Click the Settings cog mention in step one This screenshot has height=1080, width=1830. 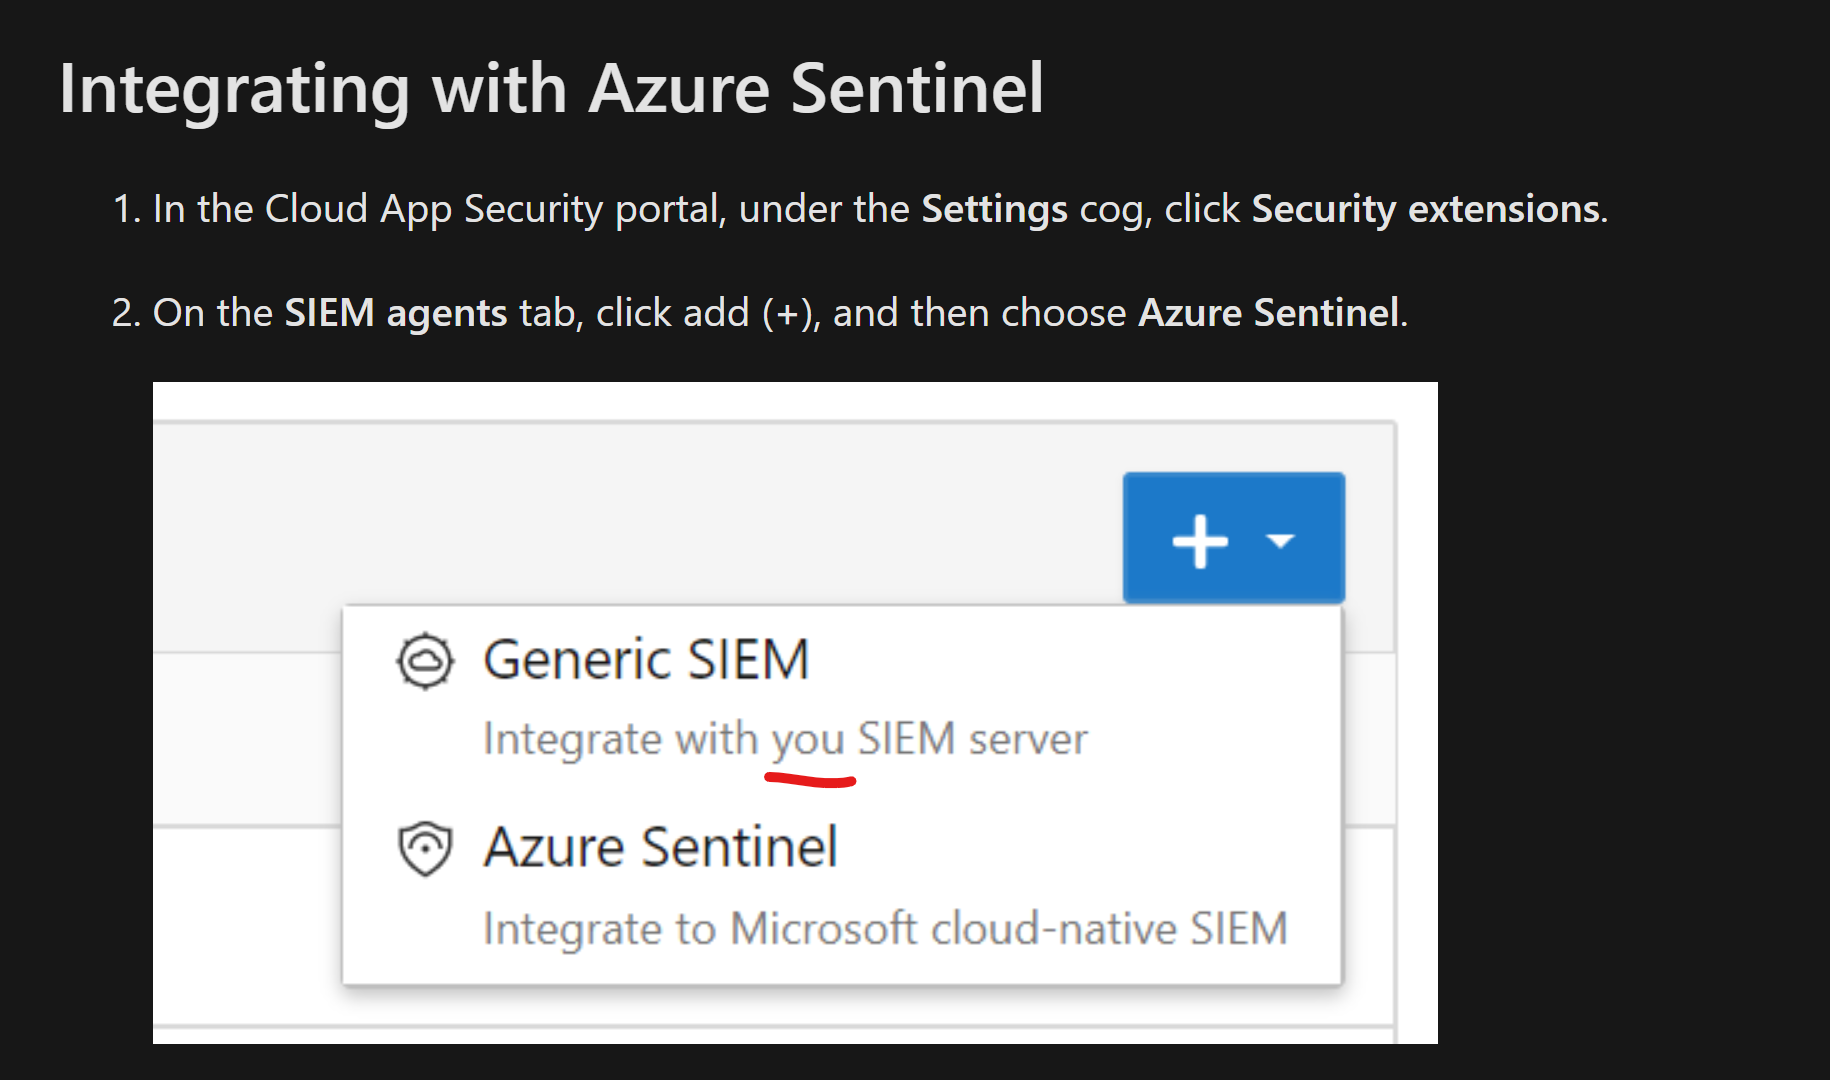(993, 209)
